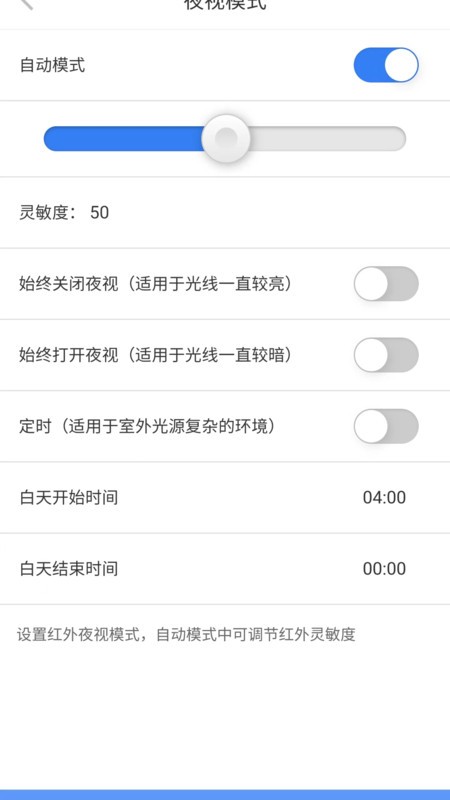Tap the blue bar at the bottom of the screen
Viewport: 450px width, 800px height.
tap(225, 795)
